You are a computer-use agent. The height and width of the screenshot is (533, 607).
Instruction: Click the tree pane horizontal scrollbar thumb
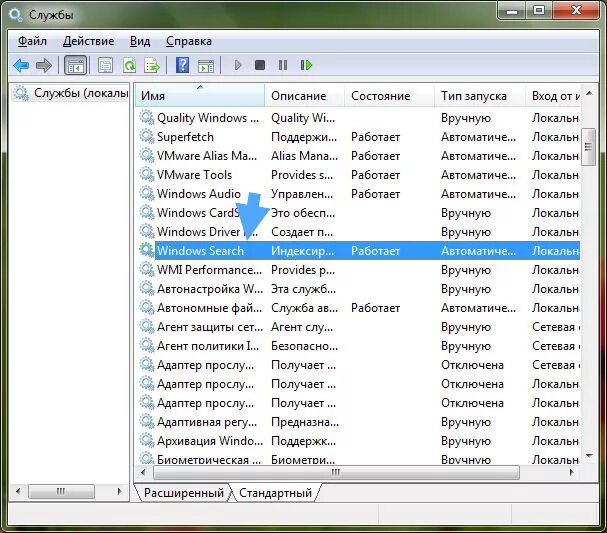(x=62, y=491)
